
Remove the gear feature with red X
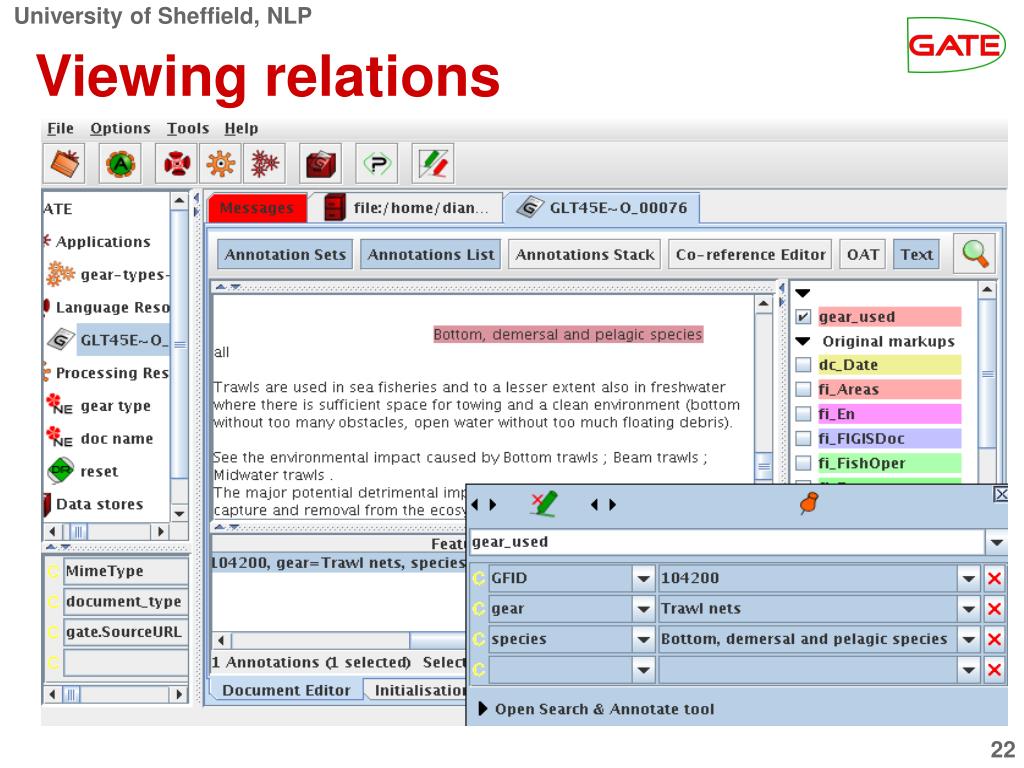point(994,609)
